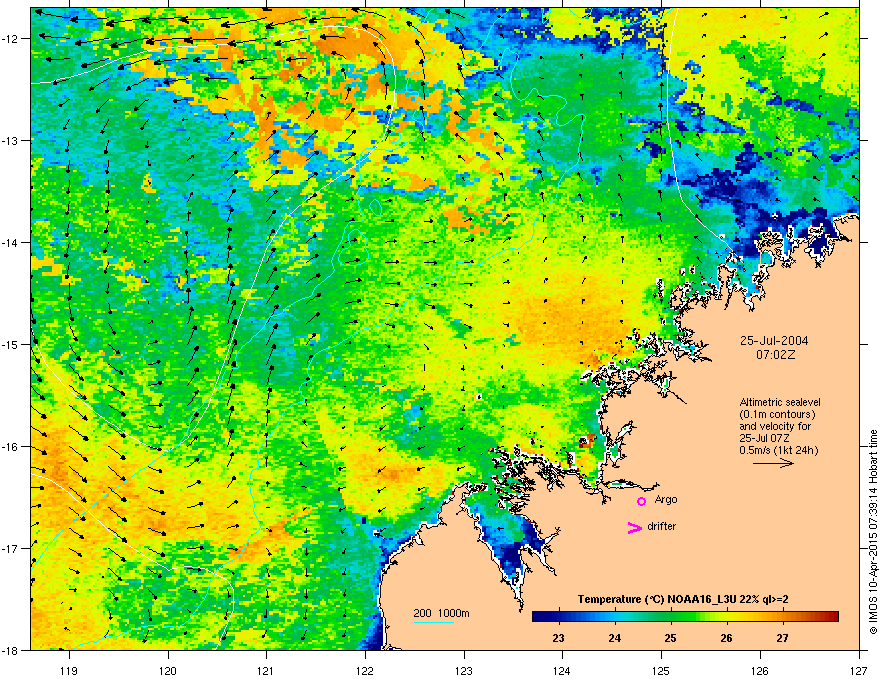The image size is (880, 680).
Task: Click the latitude axis label -13
Action: [11, 140]
